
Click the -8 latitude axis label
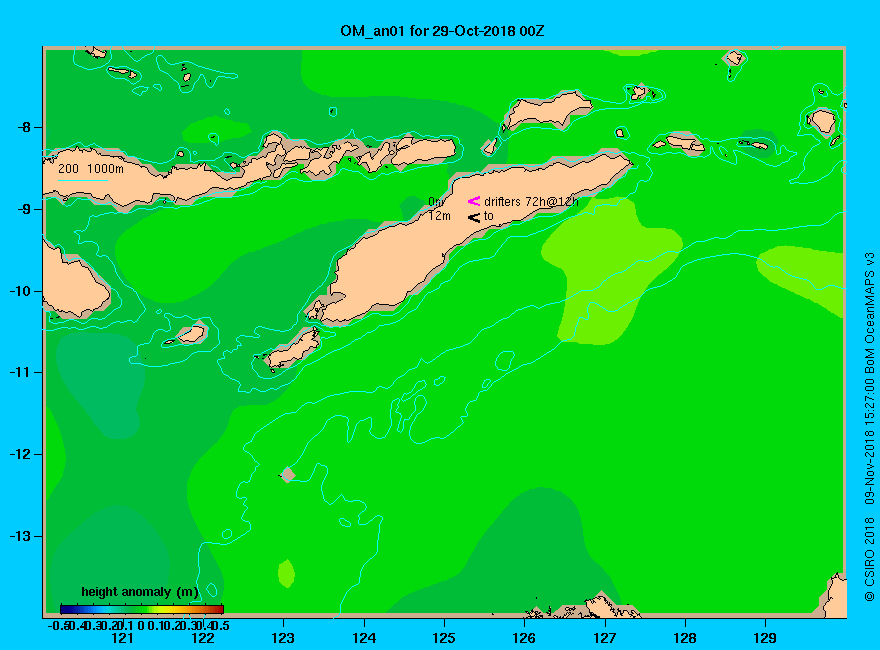(x=24, y=127)
